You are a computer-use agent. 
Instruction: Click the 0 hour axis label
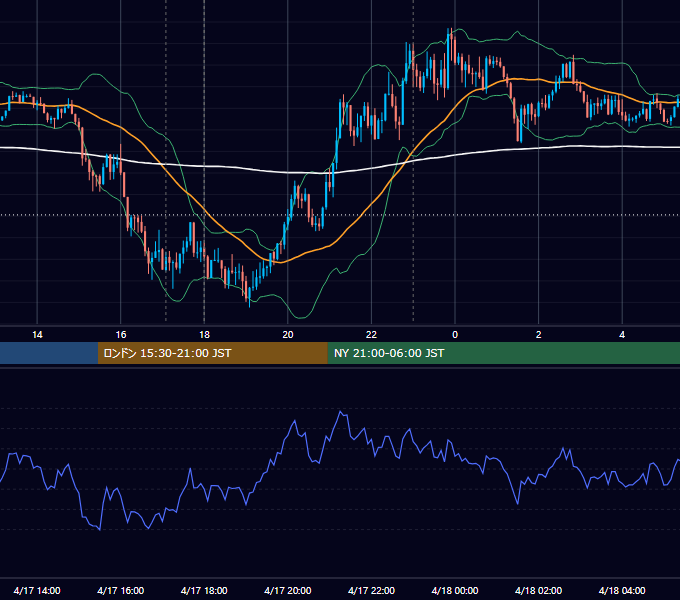455,335
